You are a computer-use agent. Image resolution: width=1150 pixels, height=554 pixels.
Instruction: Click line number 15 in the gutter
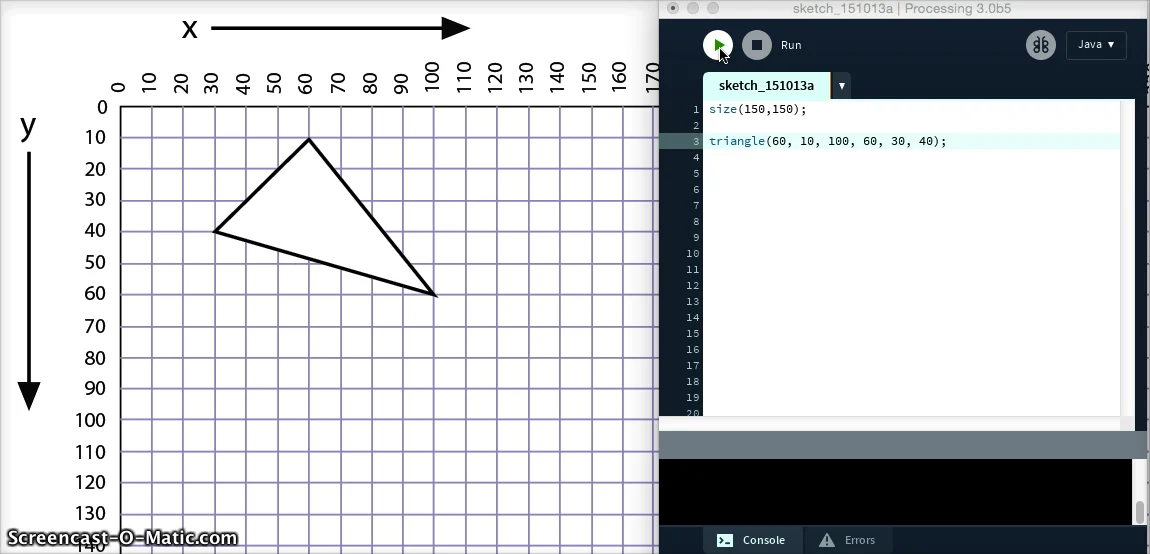coord(692,334)
